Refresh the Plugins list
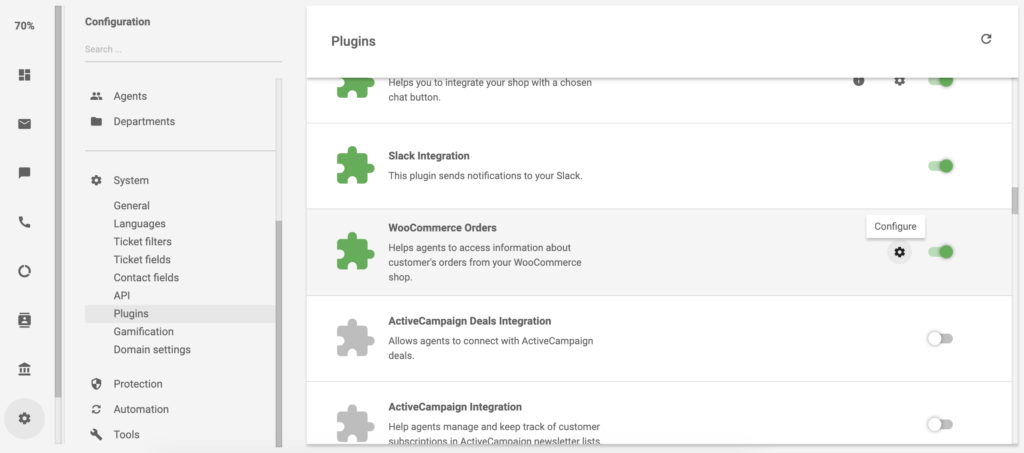Viewport: 1024px width, 453px height. coord(986,39)
